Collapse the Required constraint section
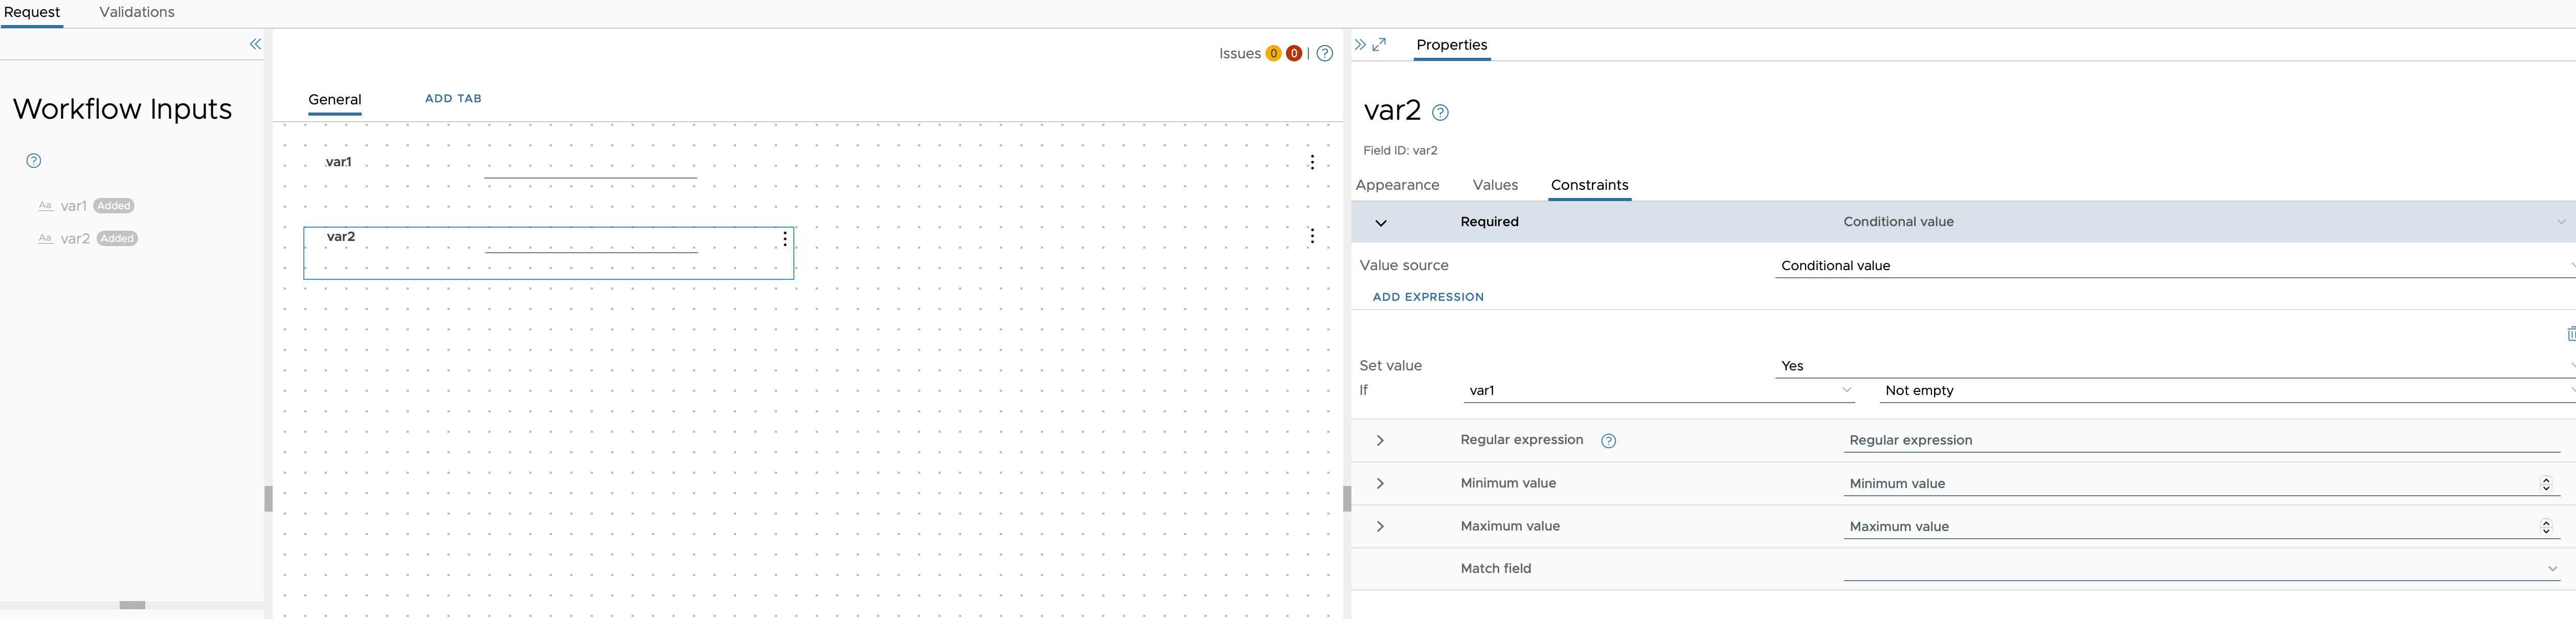Image resolution: width=2576 pixels, height=619 pixels. coord(1381,223)
